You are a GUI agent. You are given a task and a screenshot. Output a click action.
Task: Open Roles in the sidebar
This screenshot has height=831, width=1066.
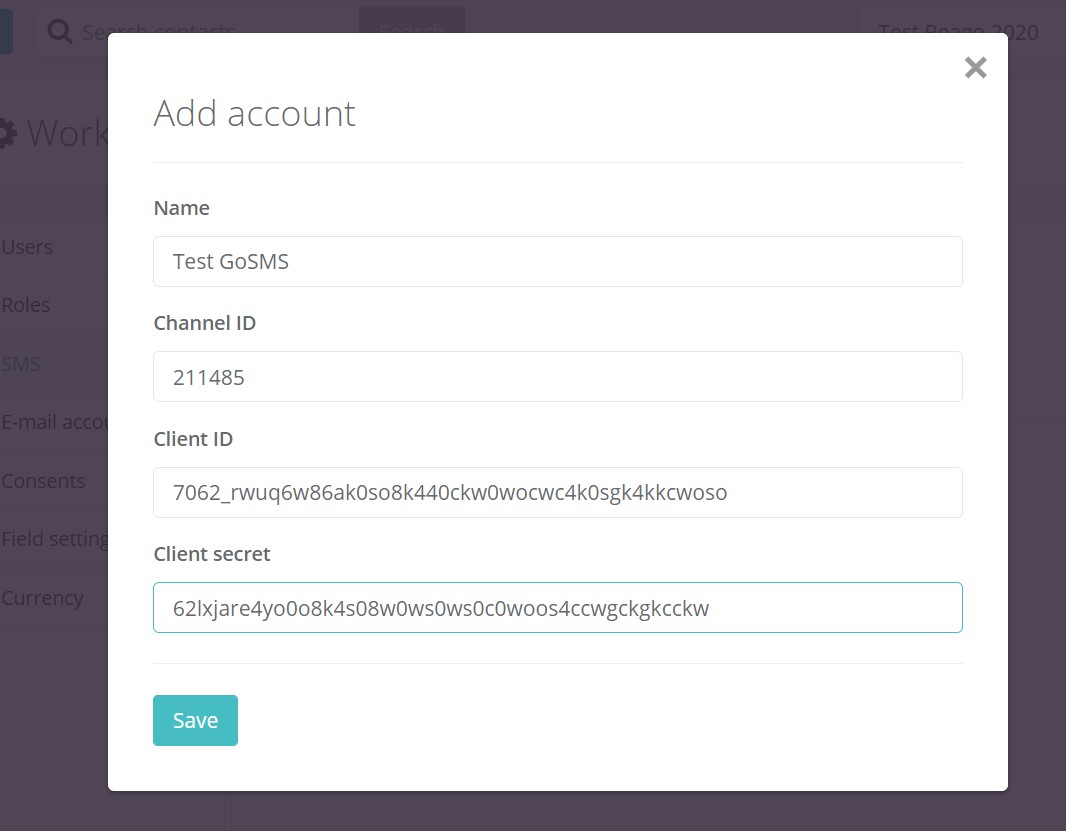coord(26,305)
